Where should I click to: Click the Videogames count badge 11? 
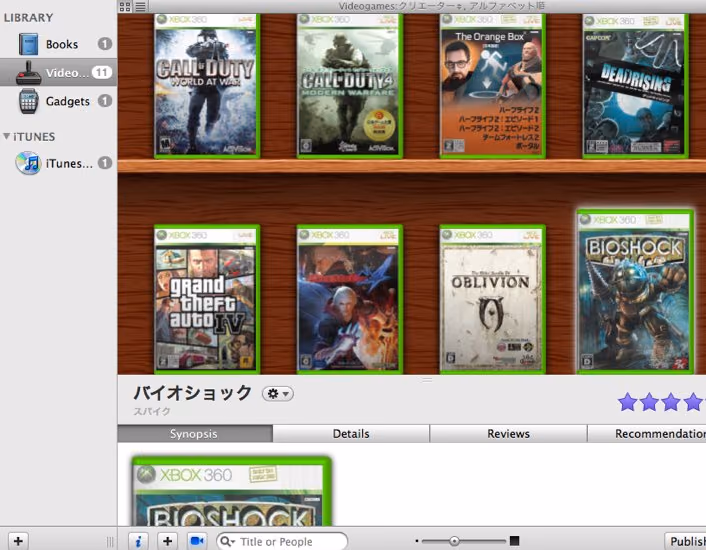(x=102, y=72)
